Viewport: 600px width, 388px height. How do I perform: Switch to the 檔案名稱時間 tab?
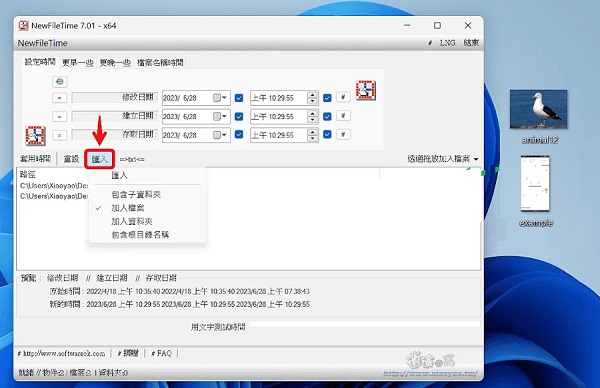point(160,63)
